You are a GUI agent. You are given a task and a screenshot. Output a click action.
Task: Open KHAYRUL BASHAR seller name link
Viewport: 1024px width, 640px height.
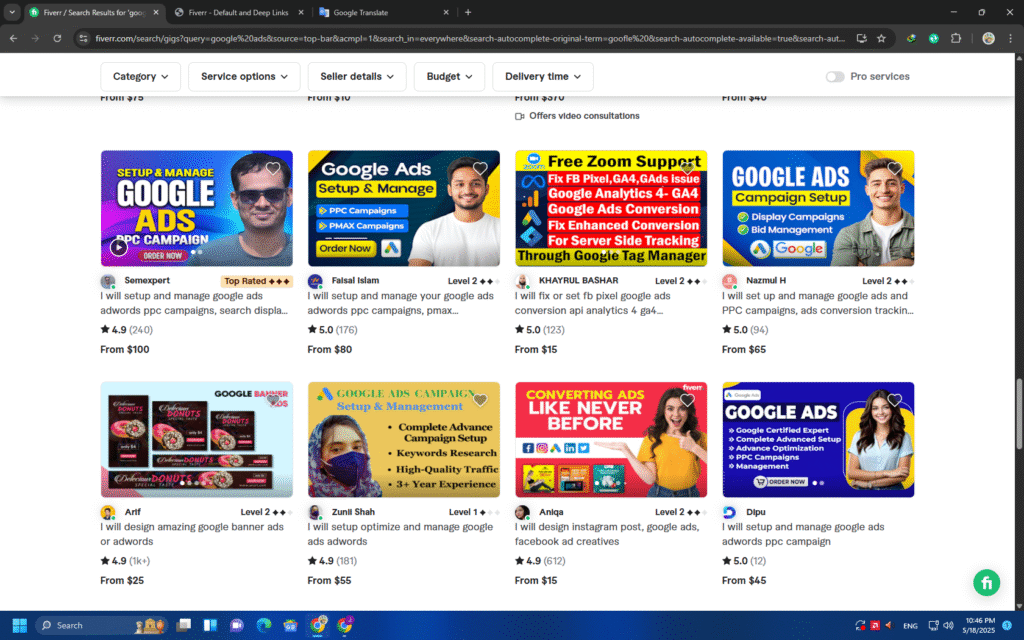coord(578,280)
